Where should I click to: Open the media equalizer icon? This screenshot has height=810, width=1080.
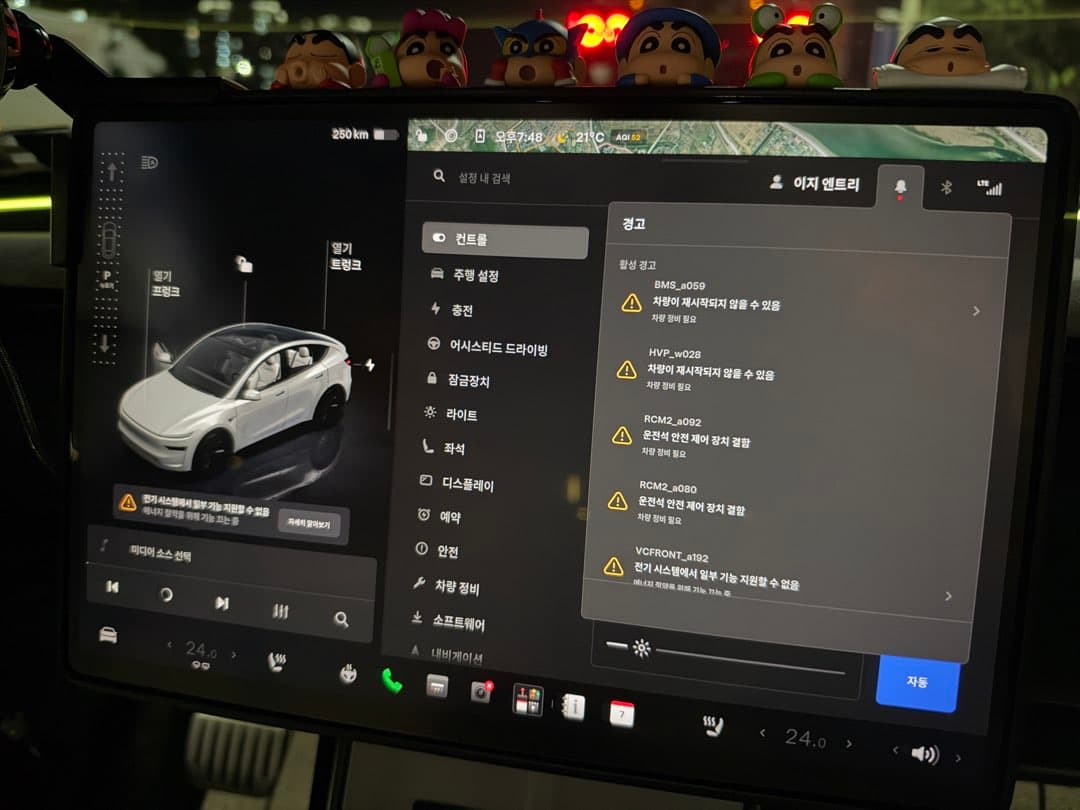280,611
